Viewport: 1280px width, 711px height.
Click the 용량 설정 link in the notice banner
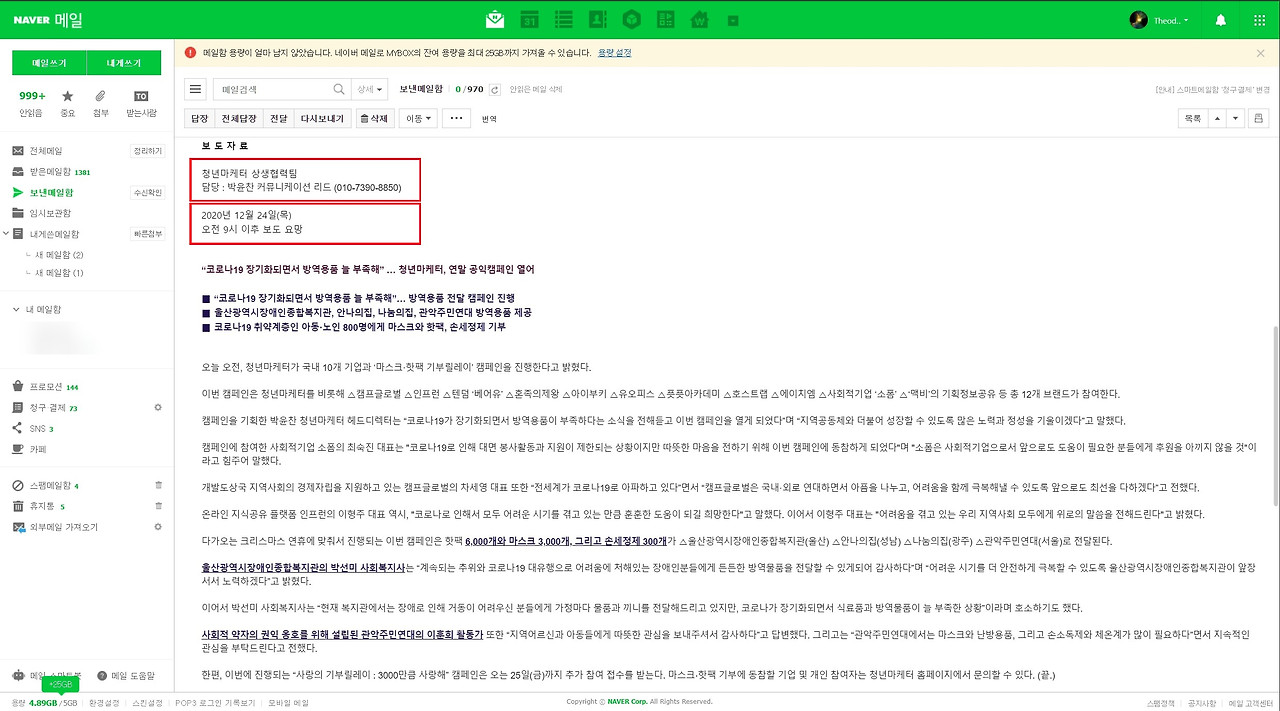(x=613, y=52)
